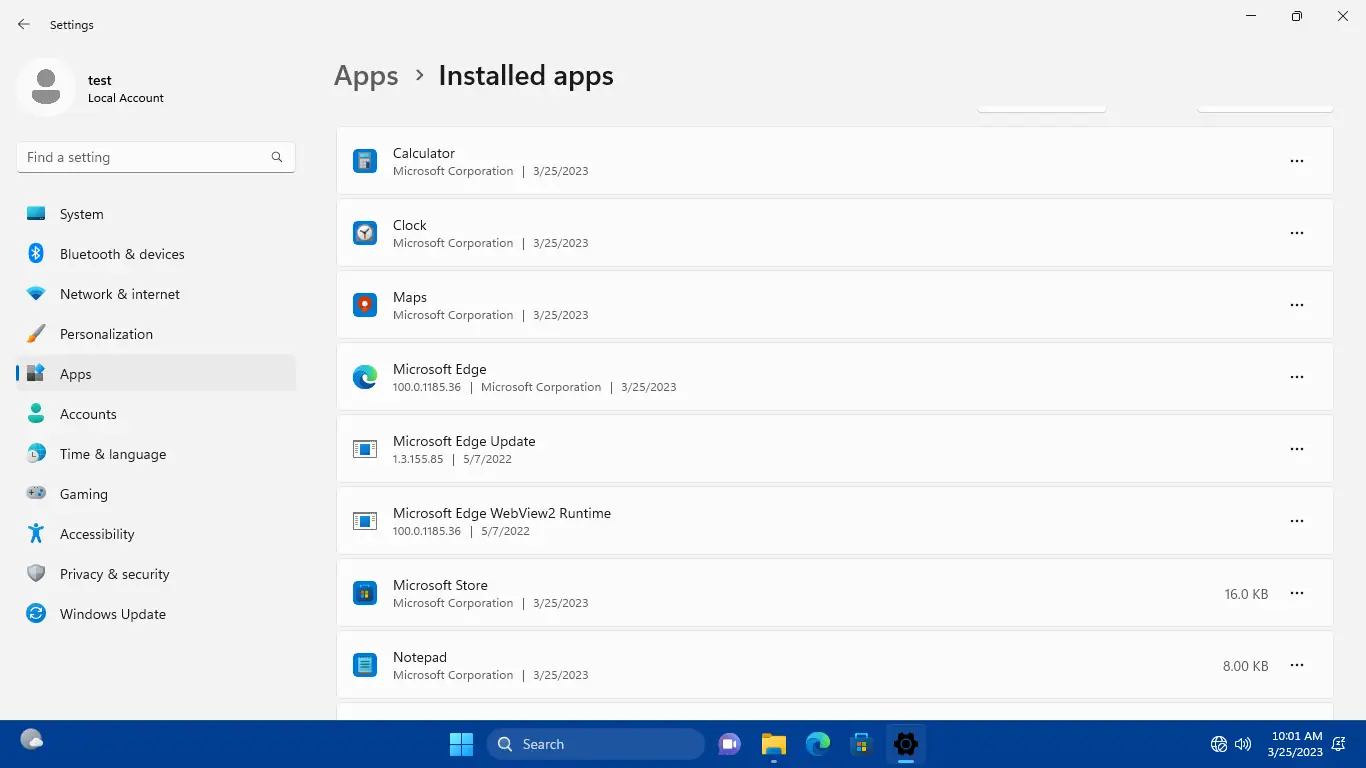
Task: Click the version 1.3.155.85 text
Action: pos(418,459)
